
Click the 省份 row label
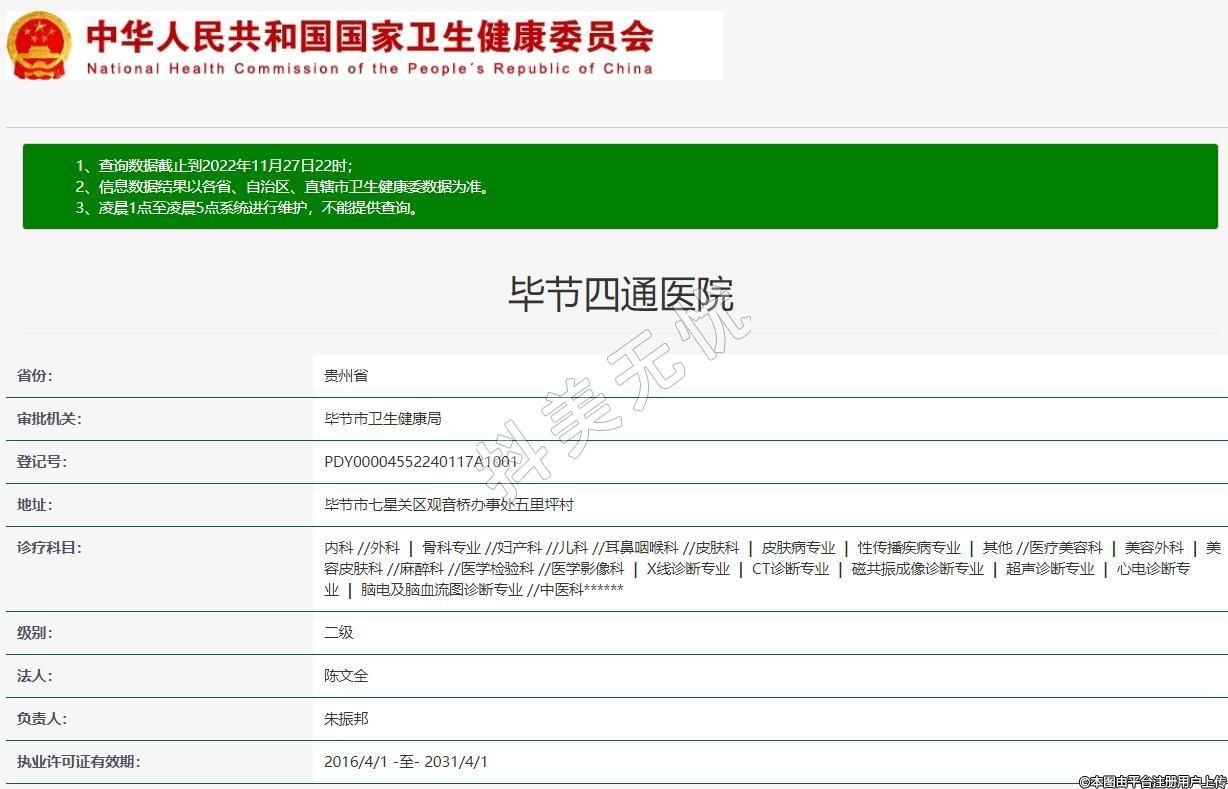[35, 376]
